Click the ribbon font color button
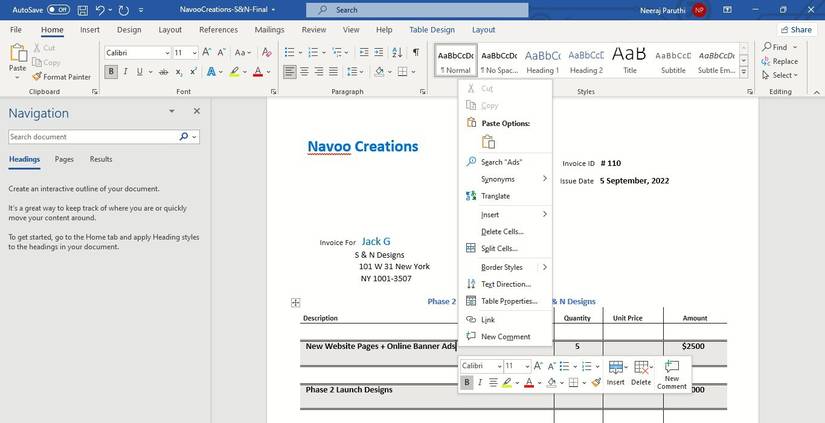Viewport: 825px width, 423px height. (x=258, y=72)
